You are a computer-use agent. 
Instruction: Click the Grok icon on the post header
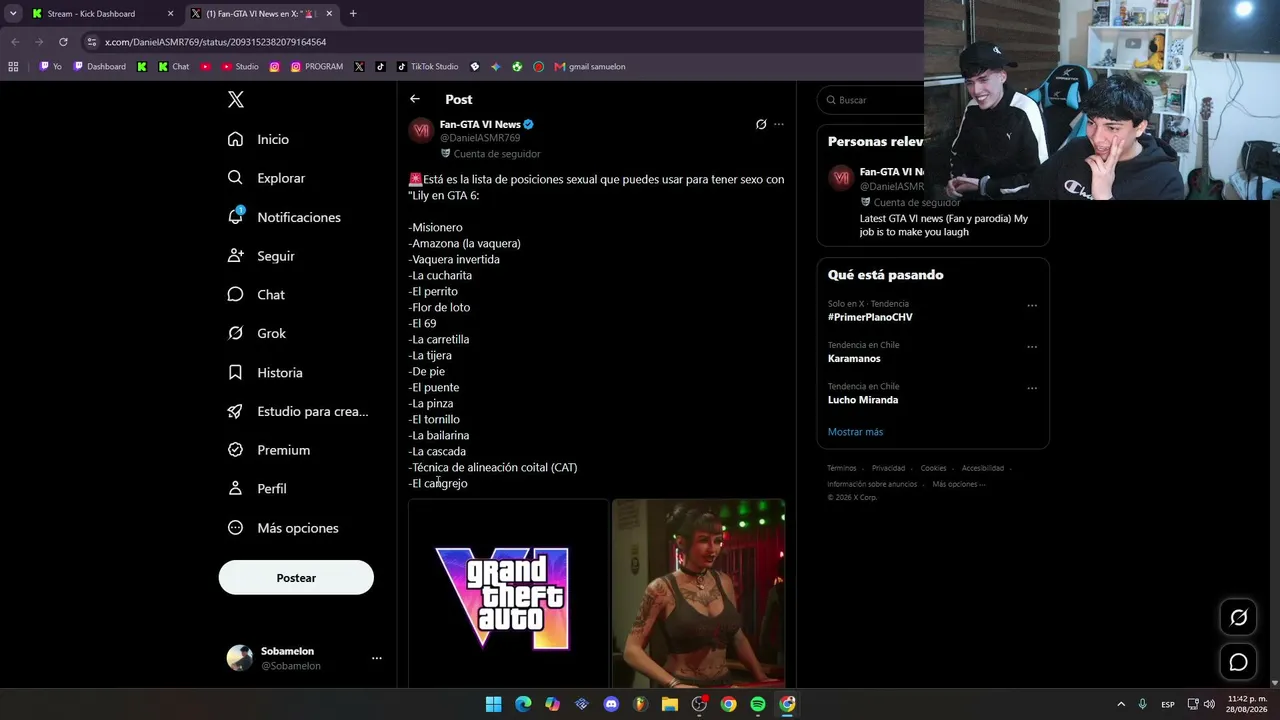tap(761, 125)
